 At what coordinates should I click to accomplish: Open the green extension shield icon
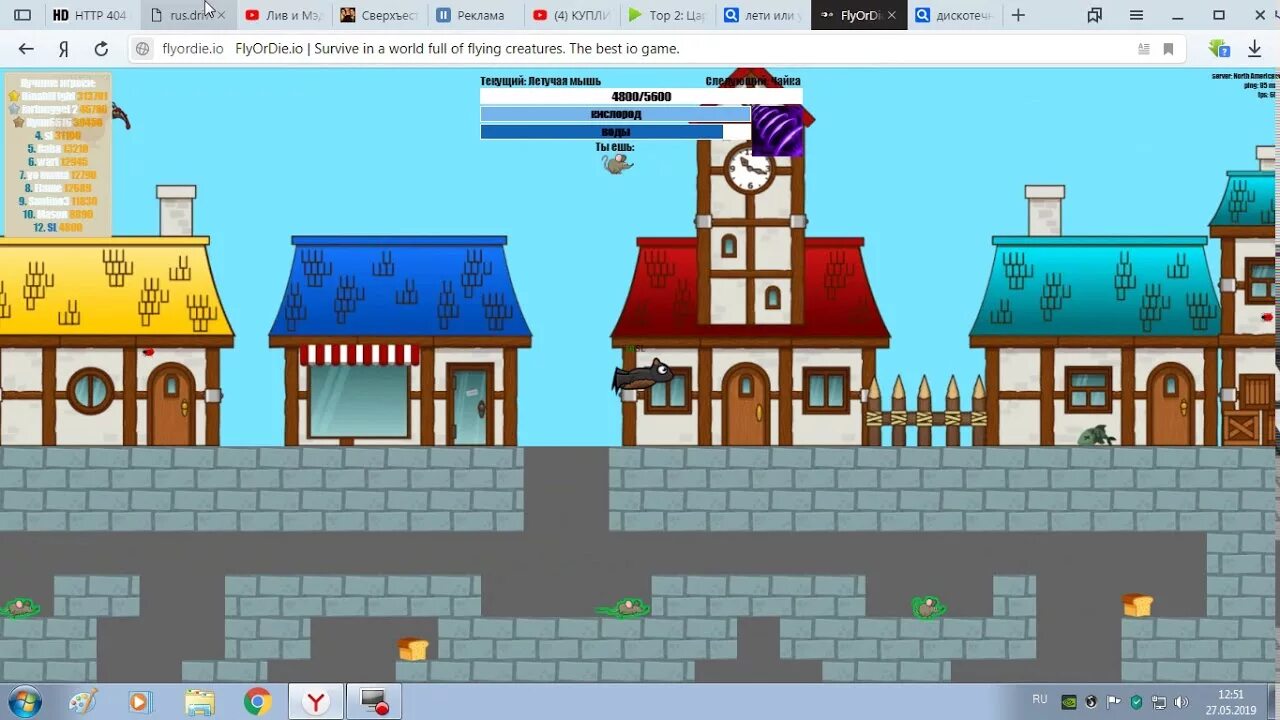(x=1218, y=48)
